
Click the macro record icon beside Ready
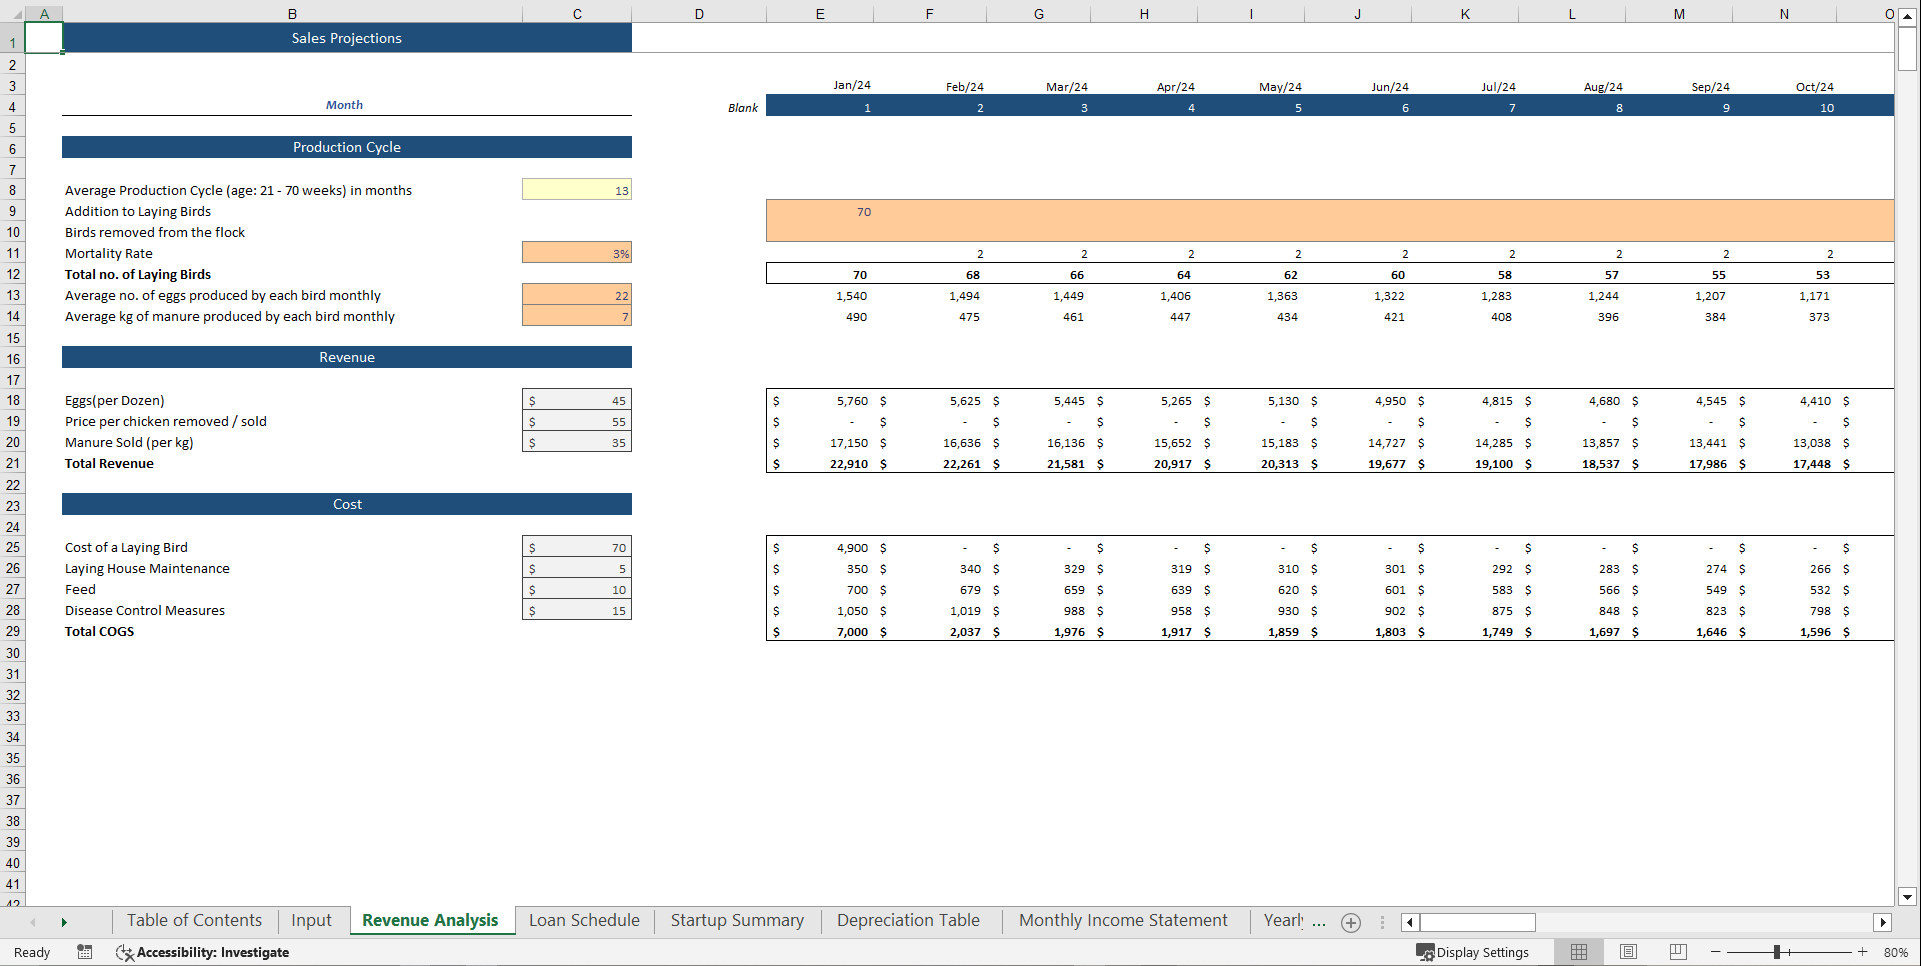pos(85,952)
